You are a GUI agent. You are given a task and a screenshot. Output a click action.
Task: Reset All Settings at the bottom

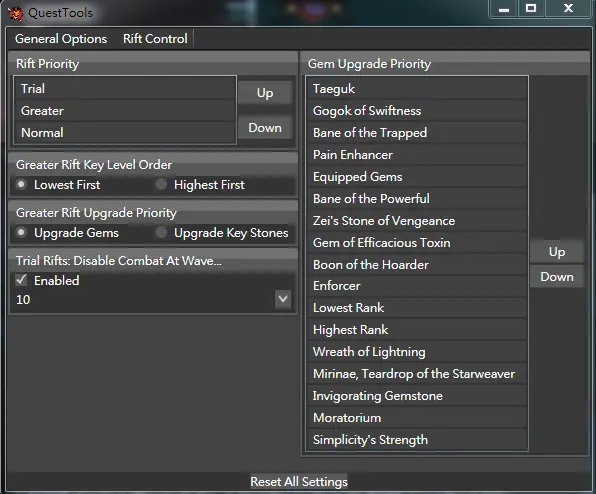click(x=299, y=482)
